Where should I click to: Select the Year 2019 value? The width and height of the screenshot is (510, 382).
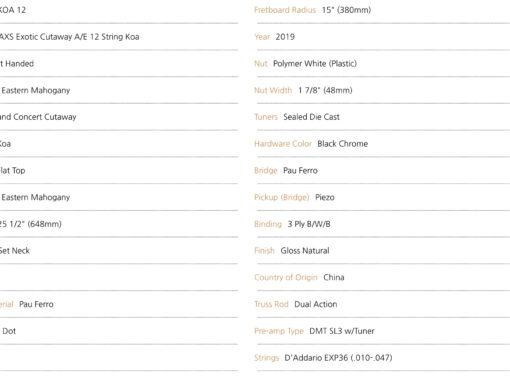(285, 37)
